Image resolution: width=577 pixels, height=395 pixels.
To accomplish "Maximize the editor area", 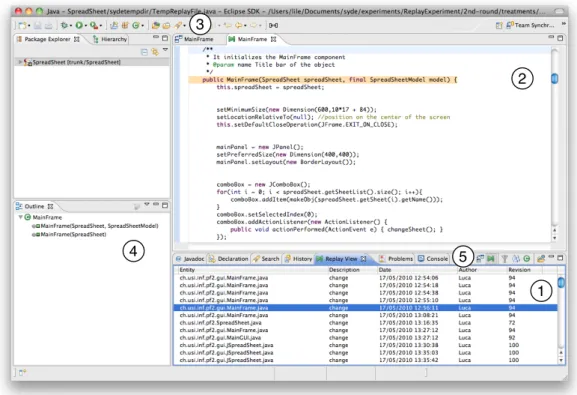I will (x=560, y=38).
